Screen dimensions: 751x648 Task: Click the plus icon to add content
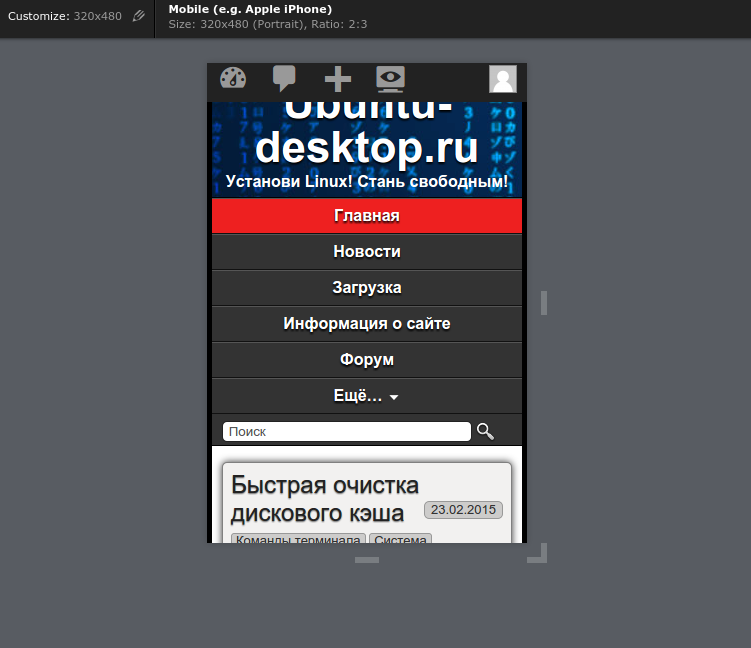coord(338,79)
